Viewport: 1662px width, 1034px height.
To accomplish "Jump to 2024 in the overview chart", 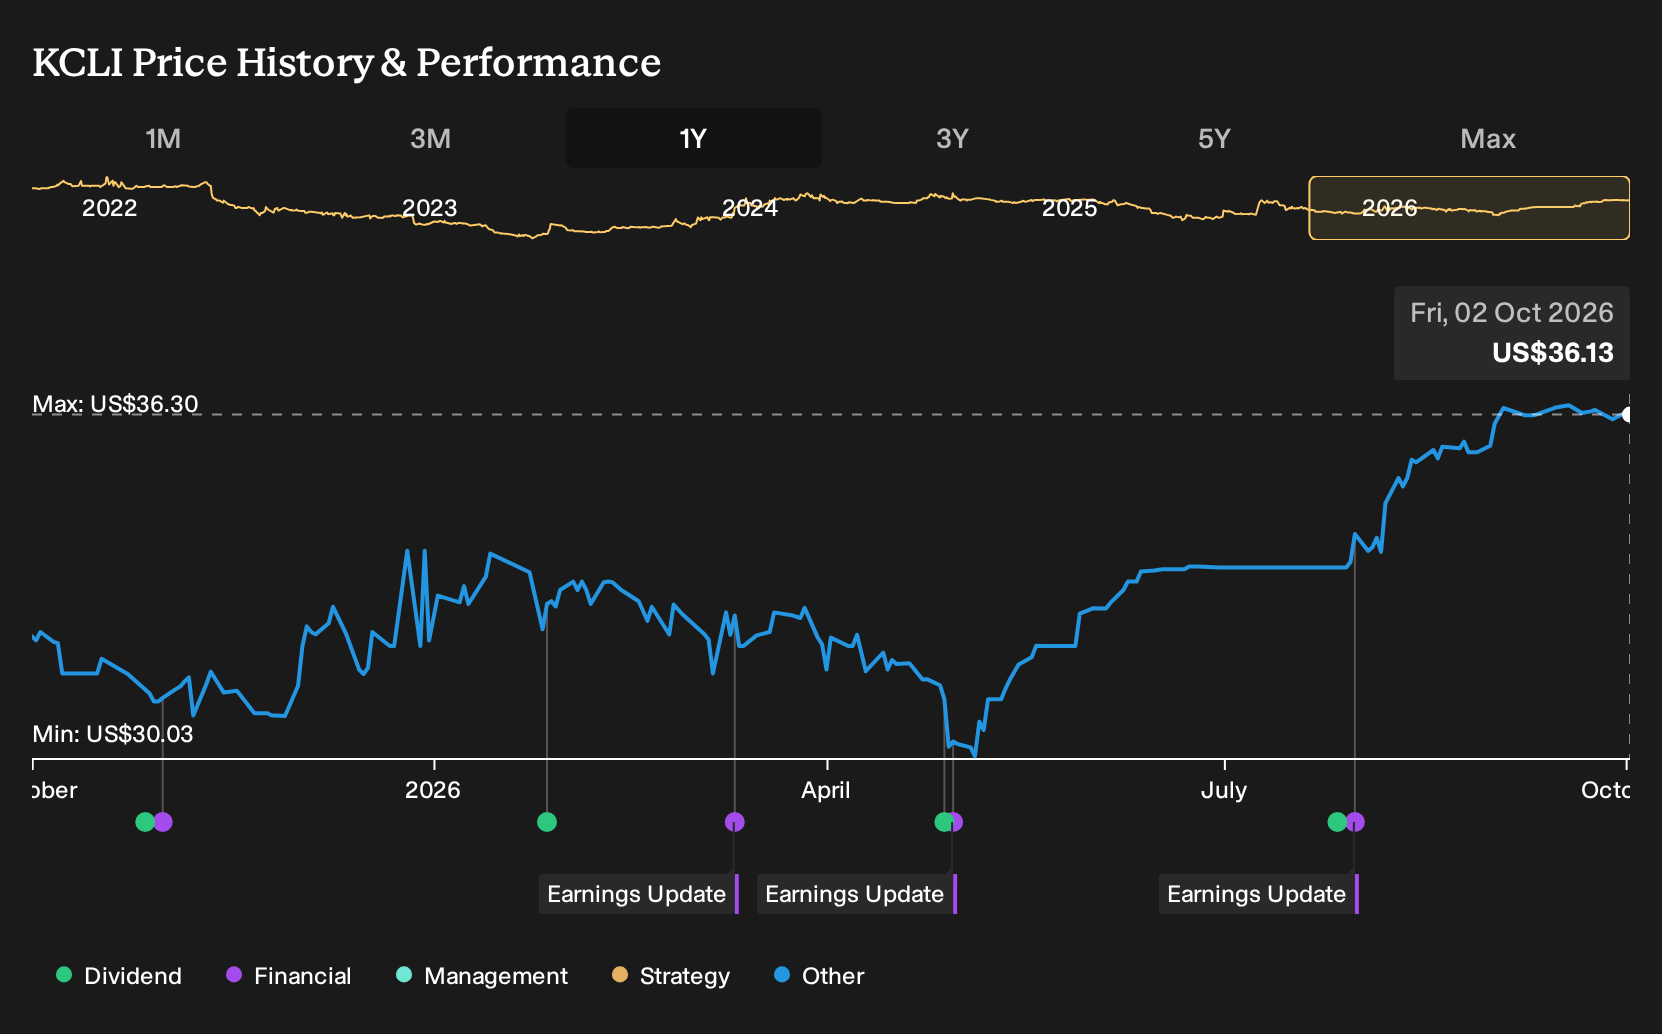I will coord(750,208).
